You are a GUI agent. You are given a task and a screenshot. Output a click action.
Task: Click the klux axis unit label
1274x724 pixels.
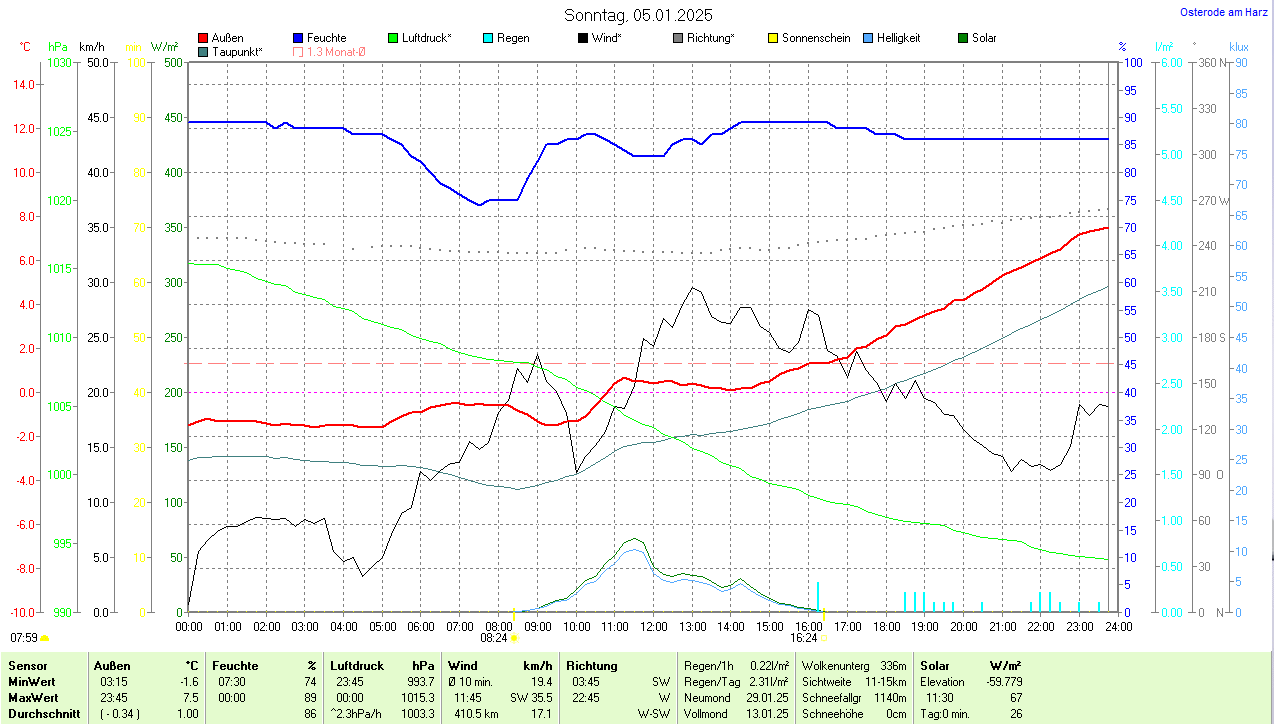click(x=1239, y=47)
